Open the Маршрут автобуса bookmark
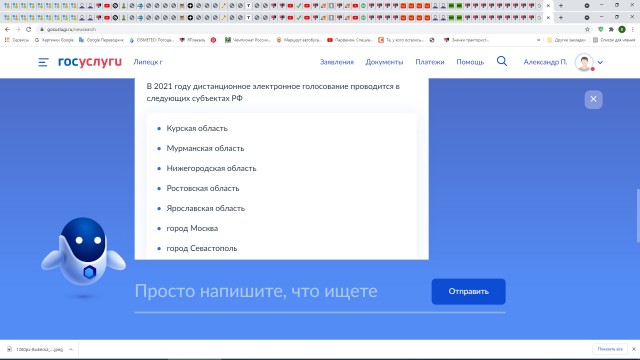 [299, 40]
